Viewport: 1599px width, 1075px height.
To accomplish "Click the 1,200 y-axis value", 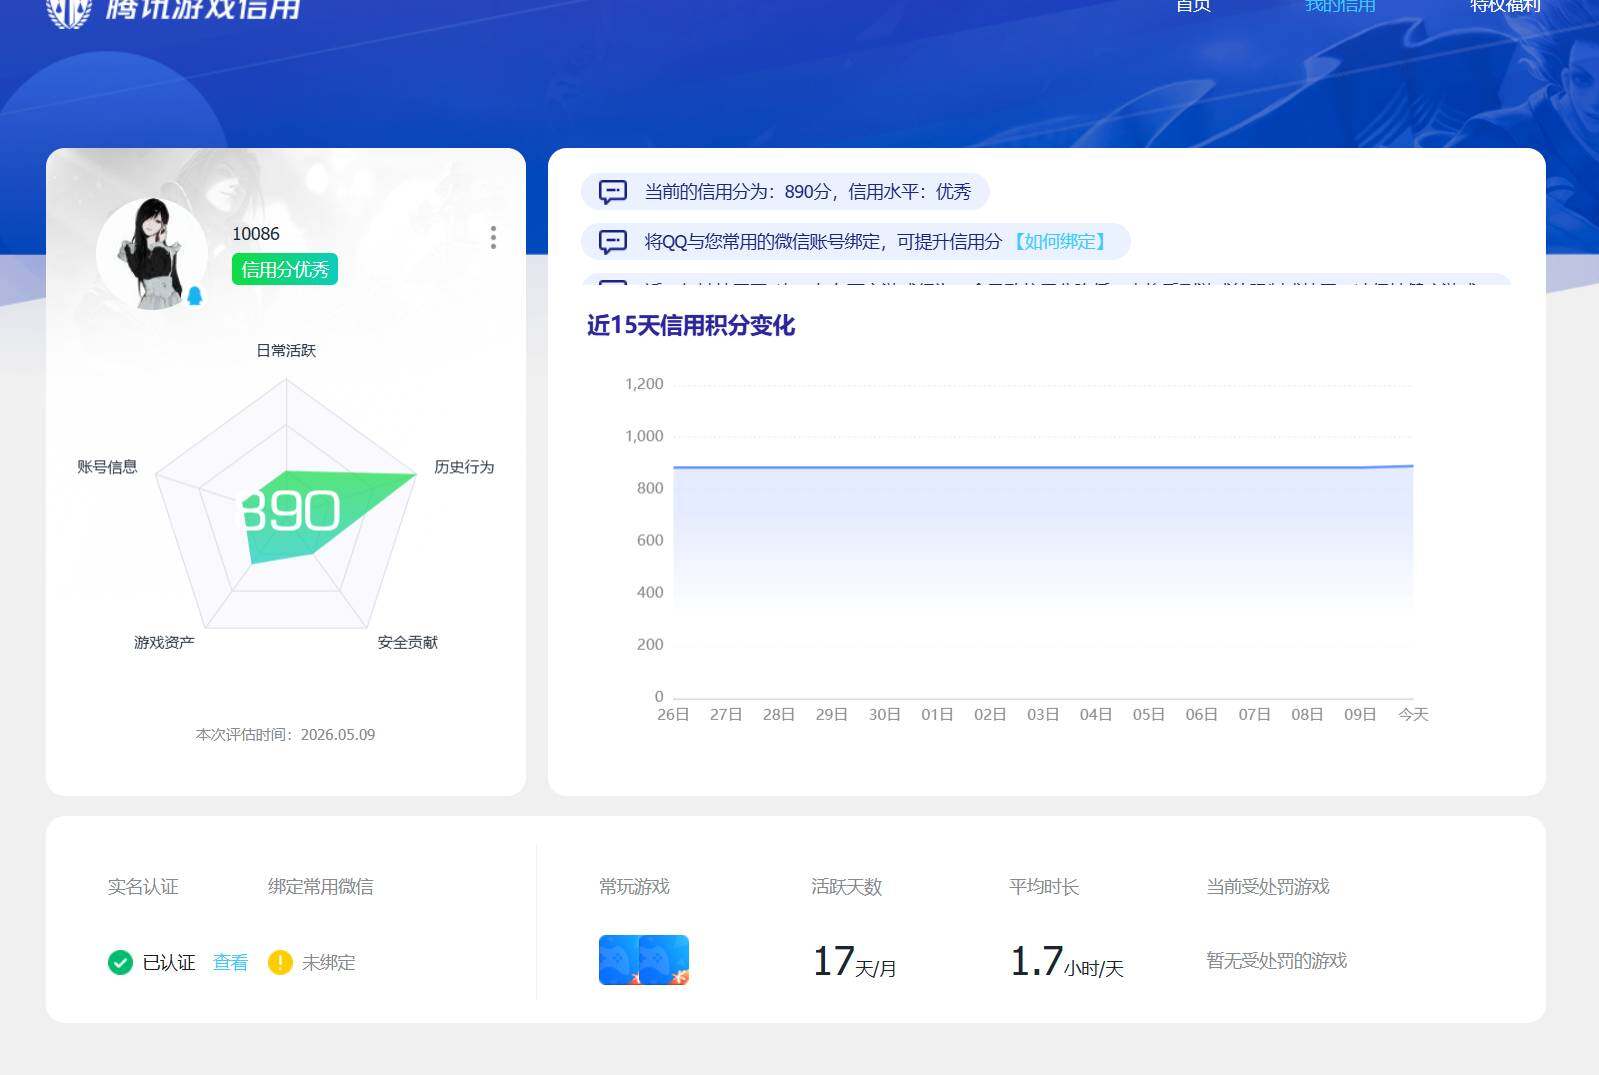I will coord(644,384).
